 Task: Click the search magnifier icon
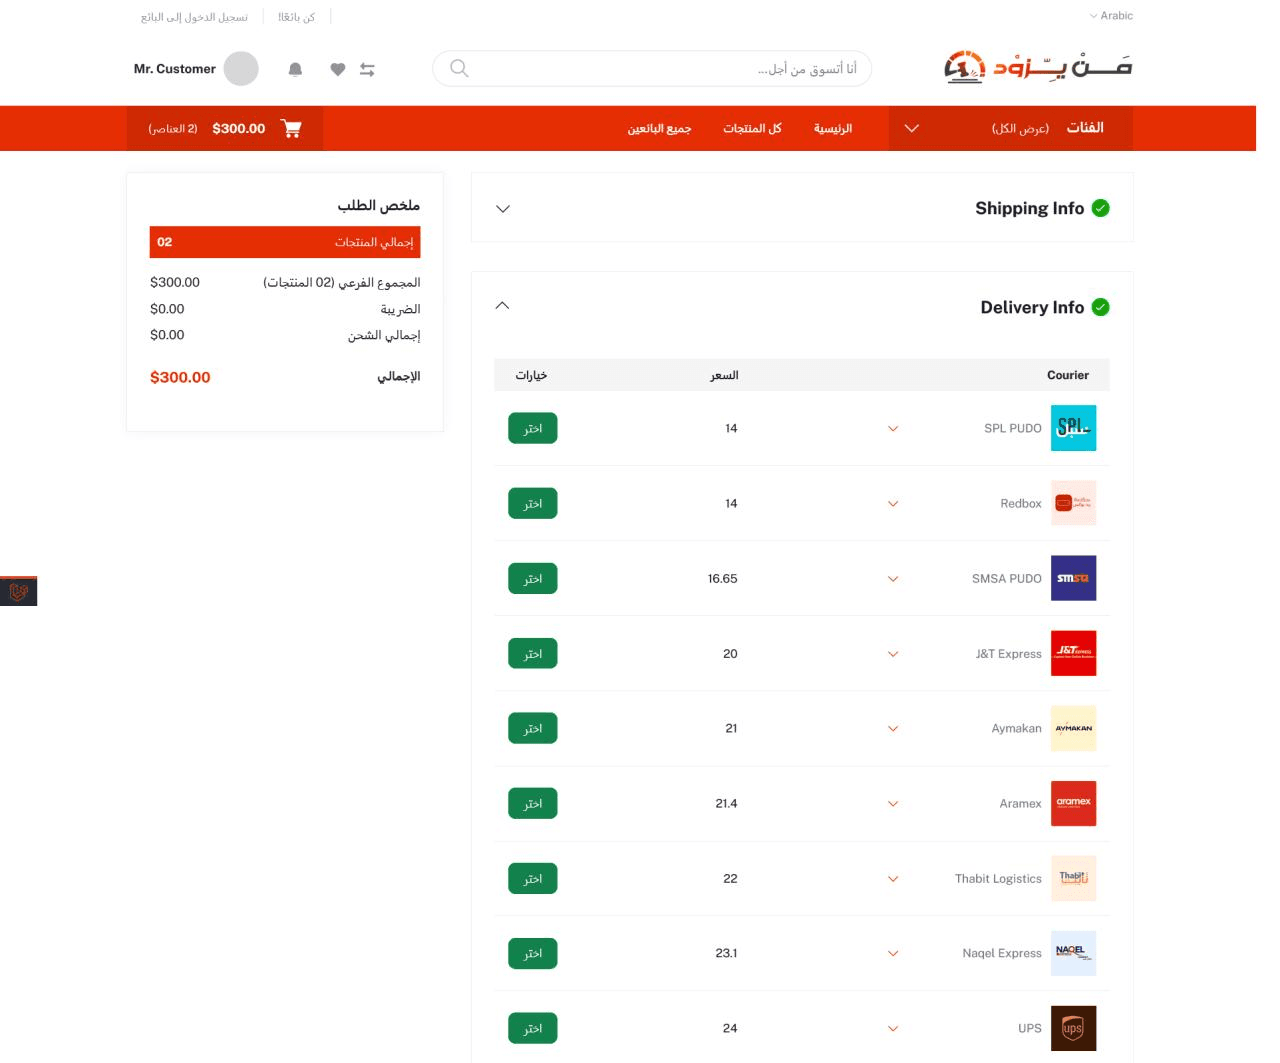(x=459, y=68)
